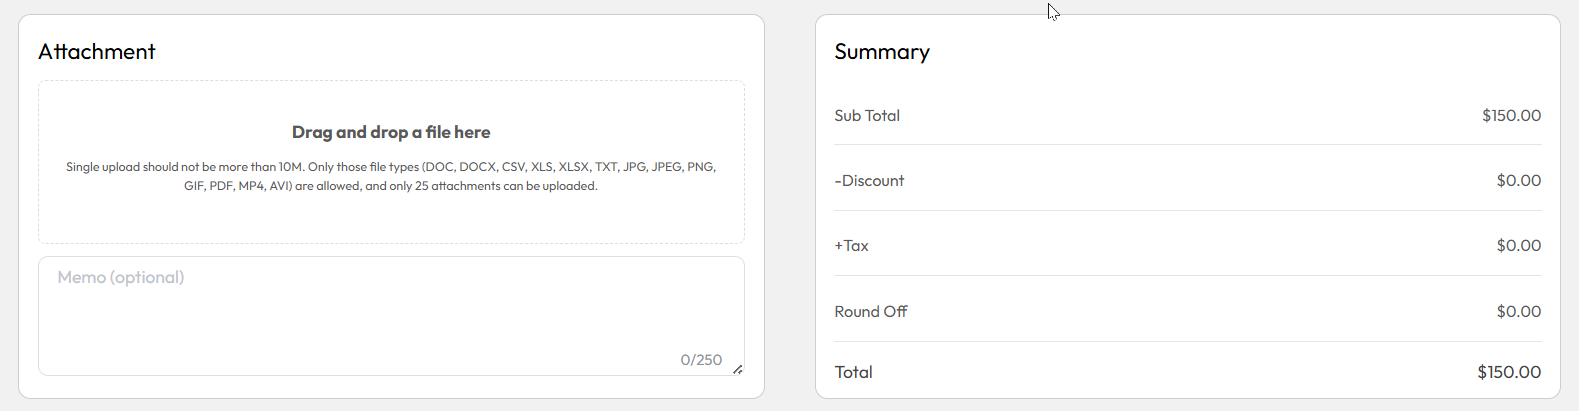Image resolution: width=1579 pixels, height=411 pixels.
Task: Click the Tax amount $0.00
Action: coord(1518,246)
